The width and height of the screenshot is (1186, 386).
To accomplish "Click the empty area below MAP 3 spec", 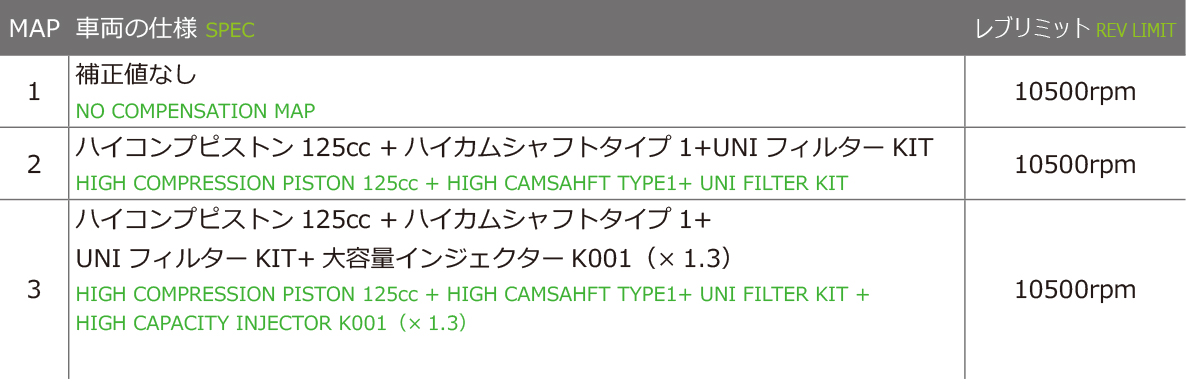I will point(517,357).
